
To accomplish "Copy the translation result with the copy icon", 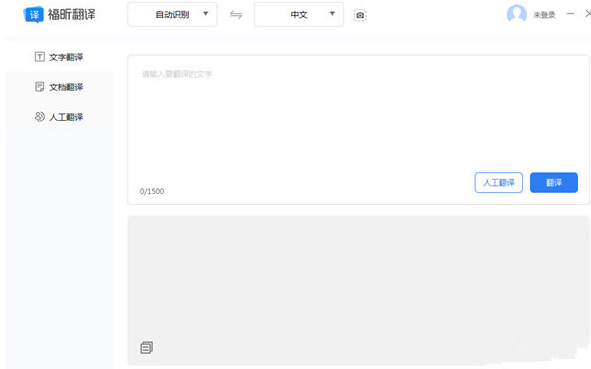I will point(147,347).
